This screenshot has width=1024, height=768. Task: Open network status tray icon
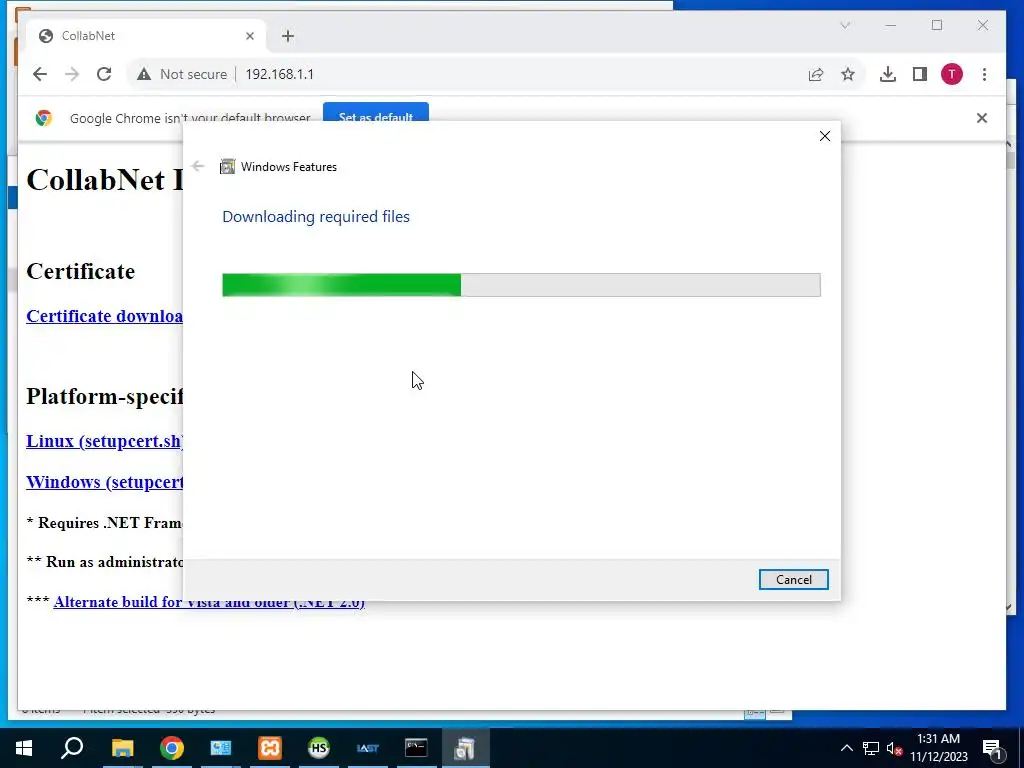point(871,748)
